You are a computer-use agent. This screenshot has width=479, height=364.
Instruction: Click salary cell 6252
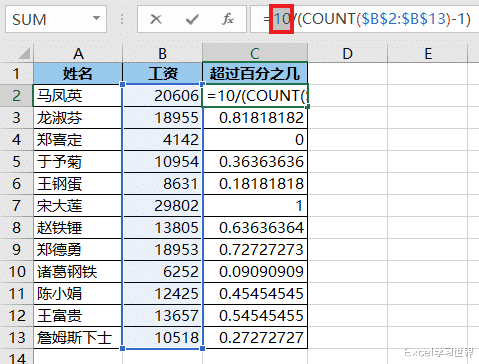[x=162, y=272]
